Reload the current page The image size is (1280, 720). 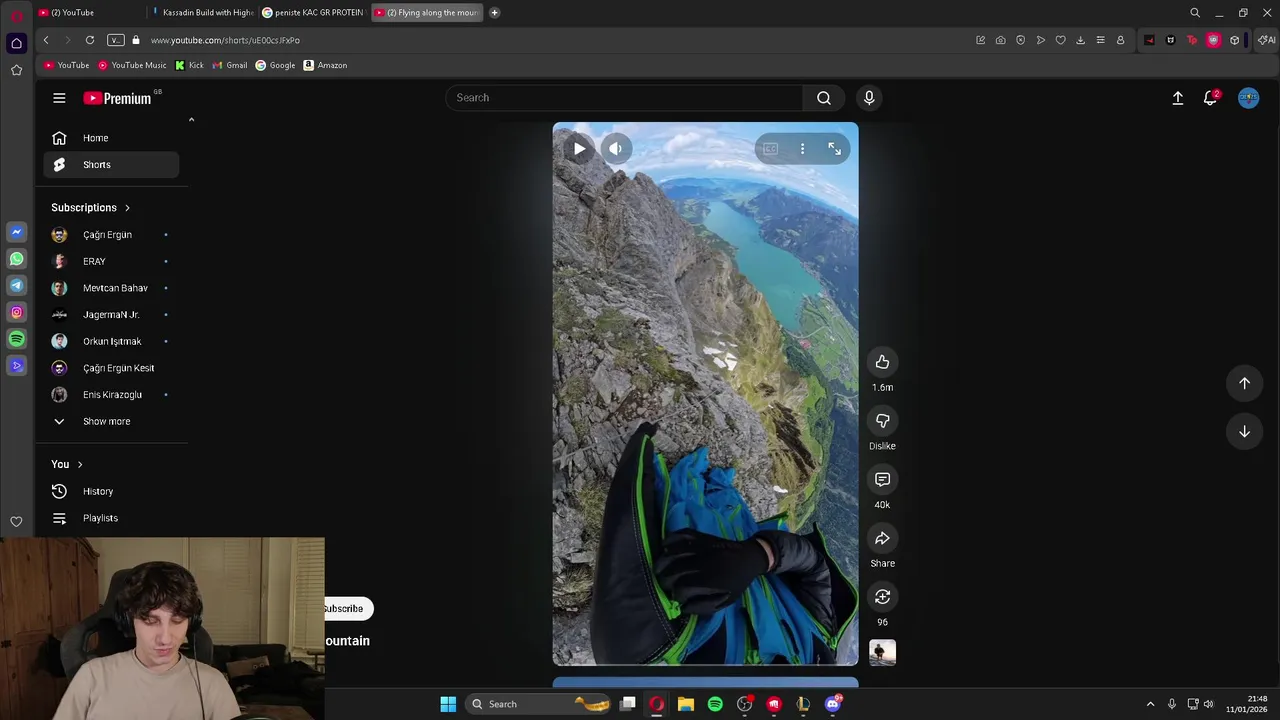(x=90, y=40)
